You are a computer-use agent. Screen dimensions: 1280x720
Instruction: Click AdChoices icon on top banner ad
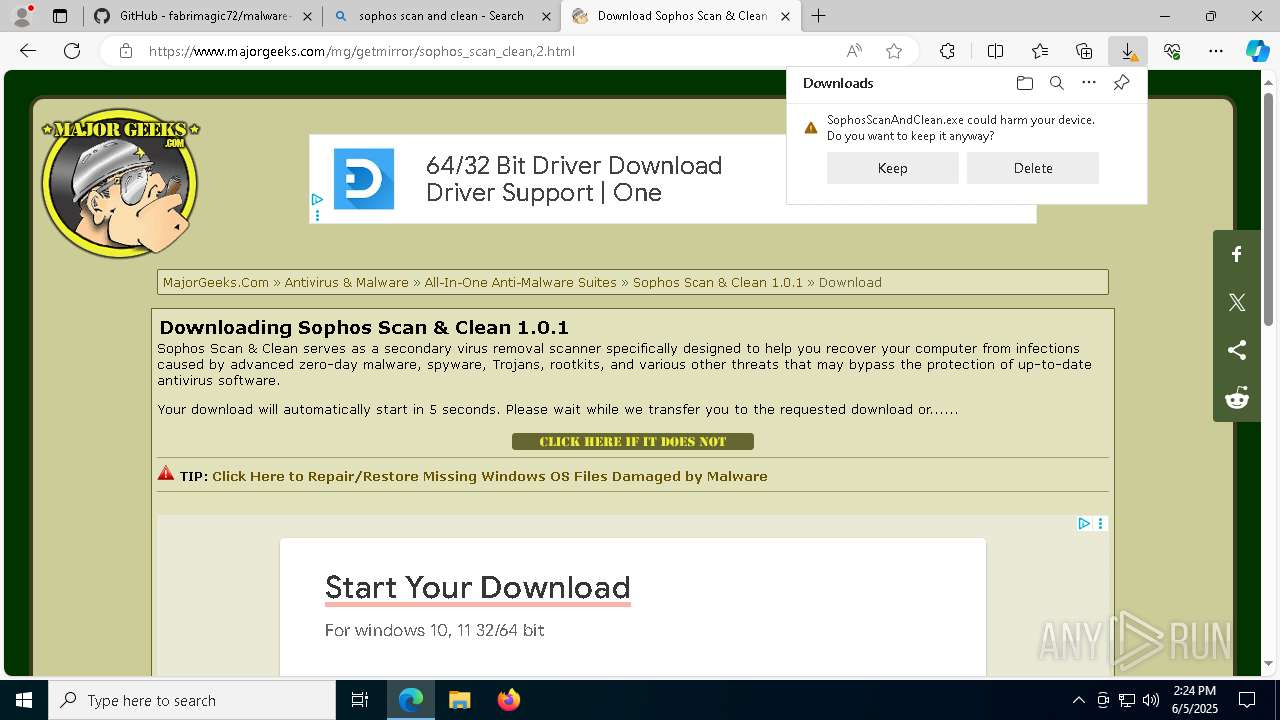point(317,200)
